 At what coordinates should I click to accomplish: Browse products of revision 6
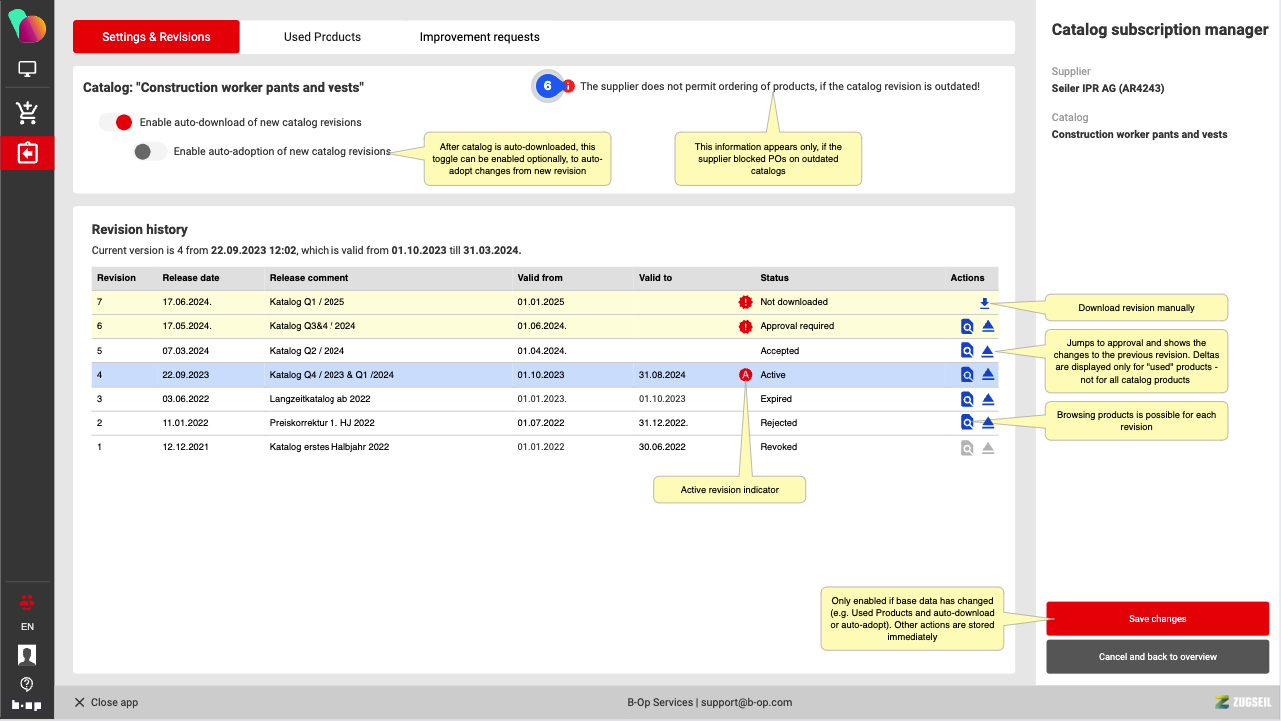(x=967, y=326)
